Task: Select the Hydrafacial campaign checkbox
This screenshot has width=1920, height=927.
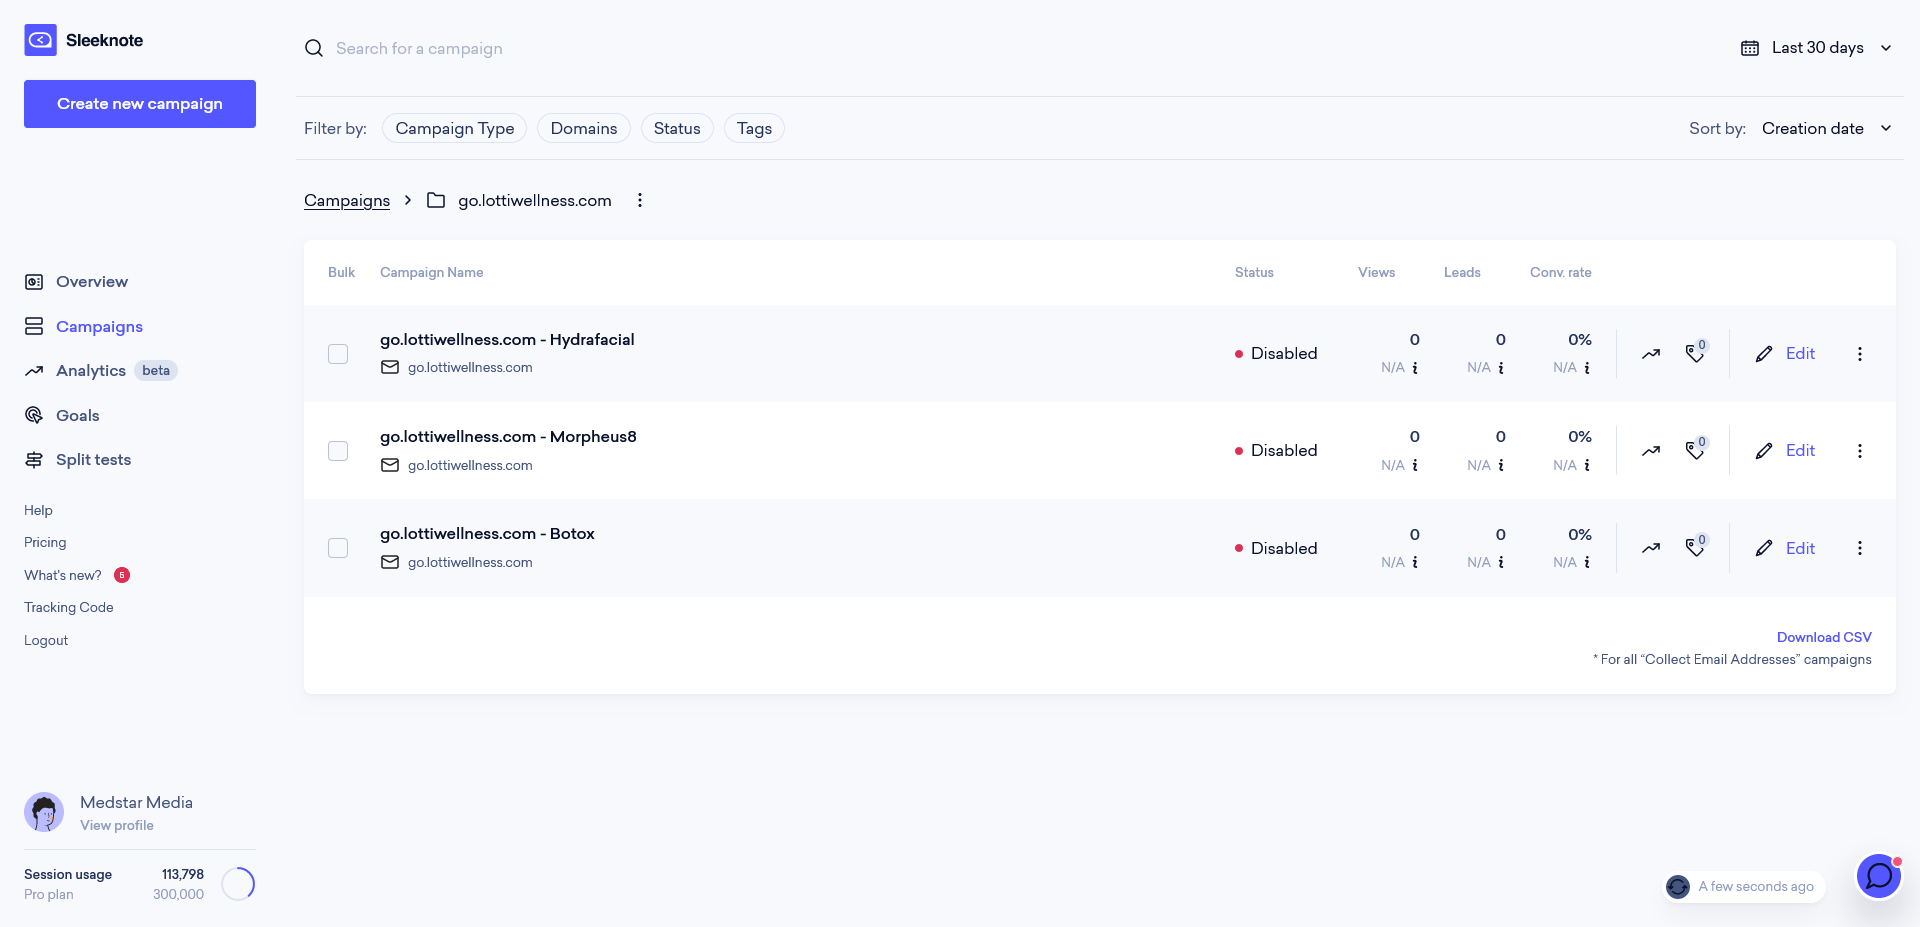Action: (x=338, y=354)
